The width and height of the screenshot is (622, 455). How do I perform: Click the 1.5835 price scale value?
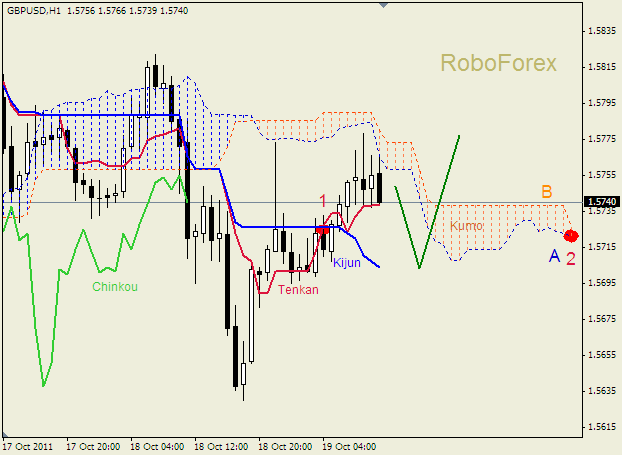point(602,31)
